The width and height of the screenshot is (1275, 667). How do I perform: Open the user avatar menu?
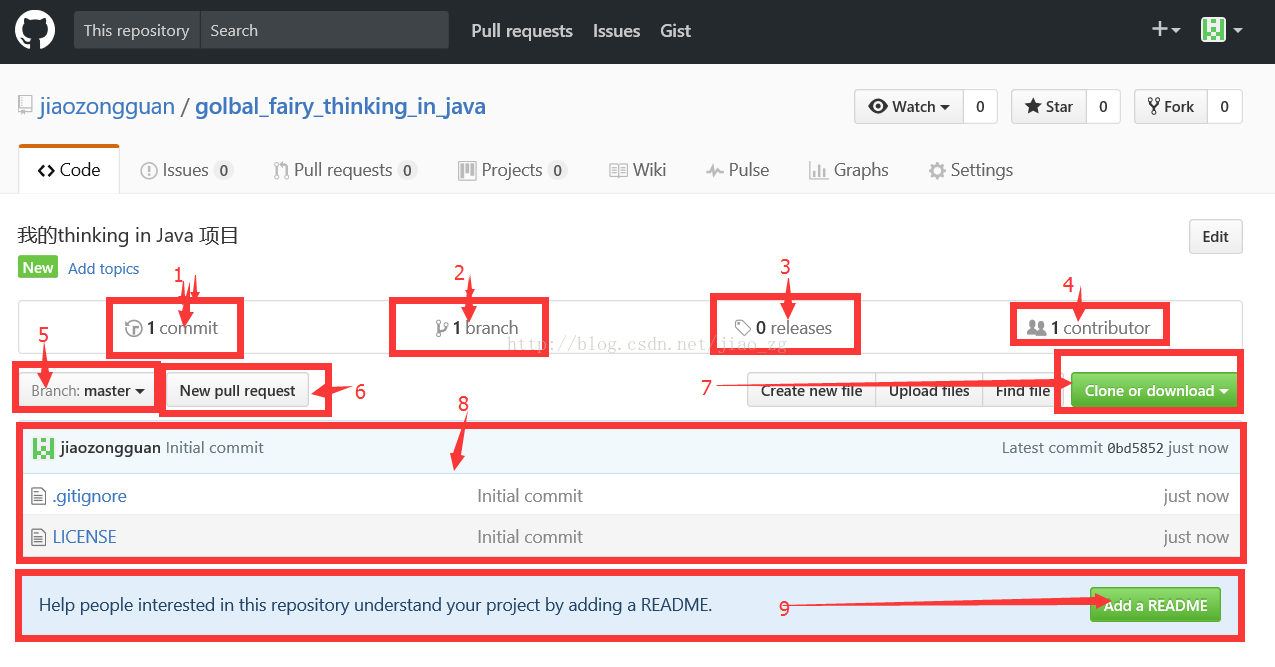pyautogui.click(x=1221, y=30)
